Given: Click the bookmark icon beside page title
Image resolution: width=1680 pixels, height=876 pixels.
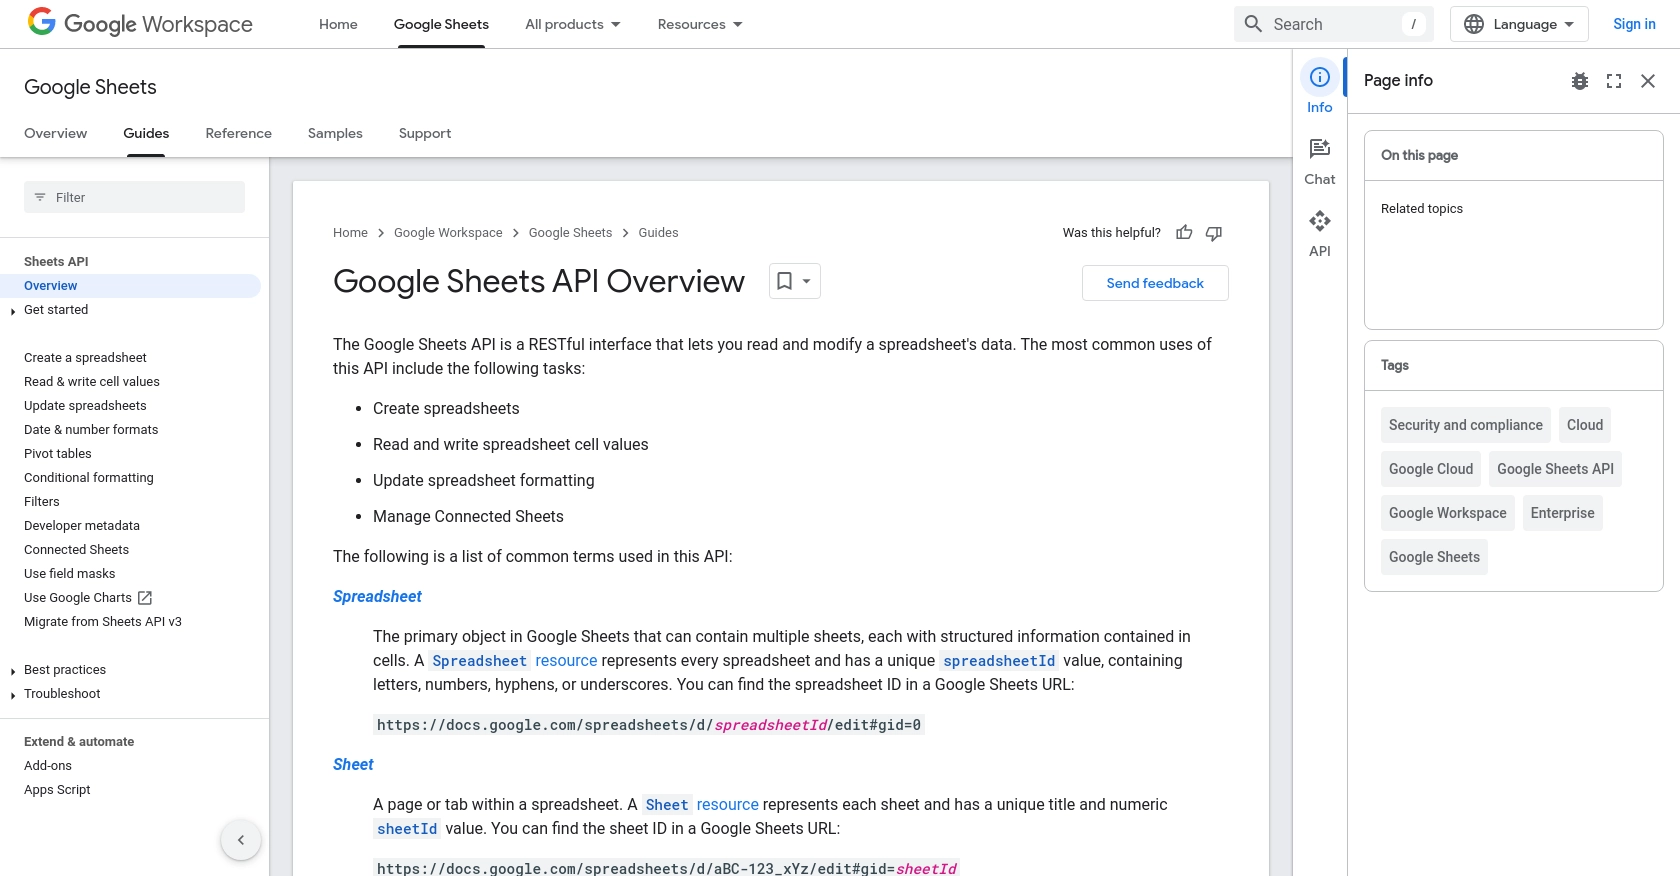Looking at the screenshot, I should [x=785, y=281].
